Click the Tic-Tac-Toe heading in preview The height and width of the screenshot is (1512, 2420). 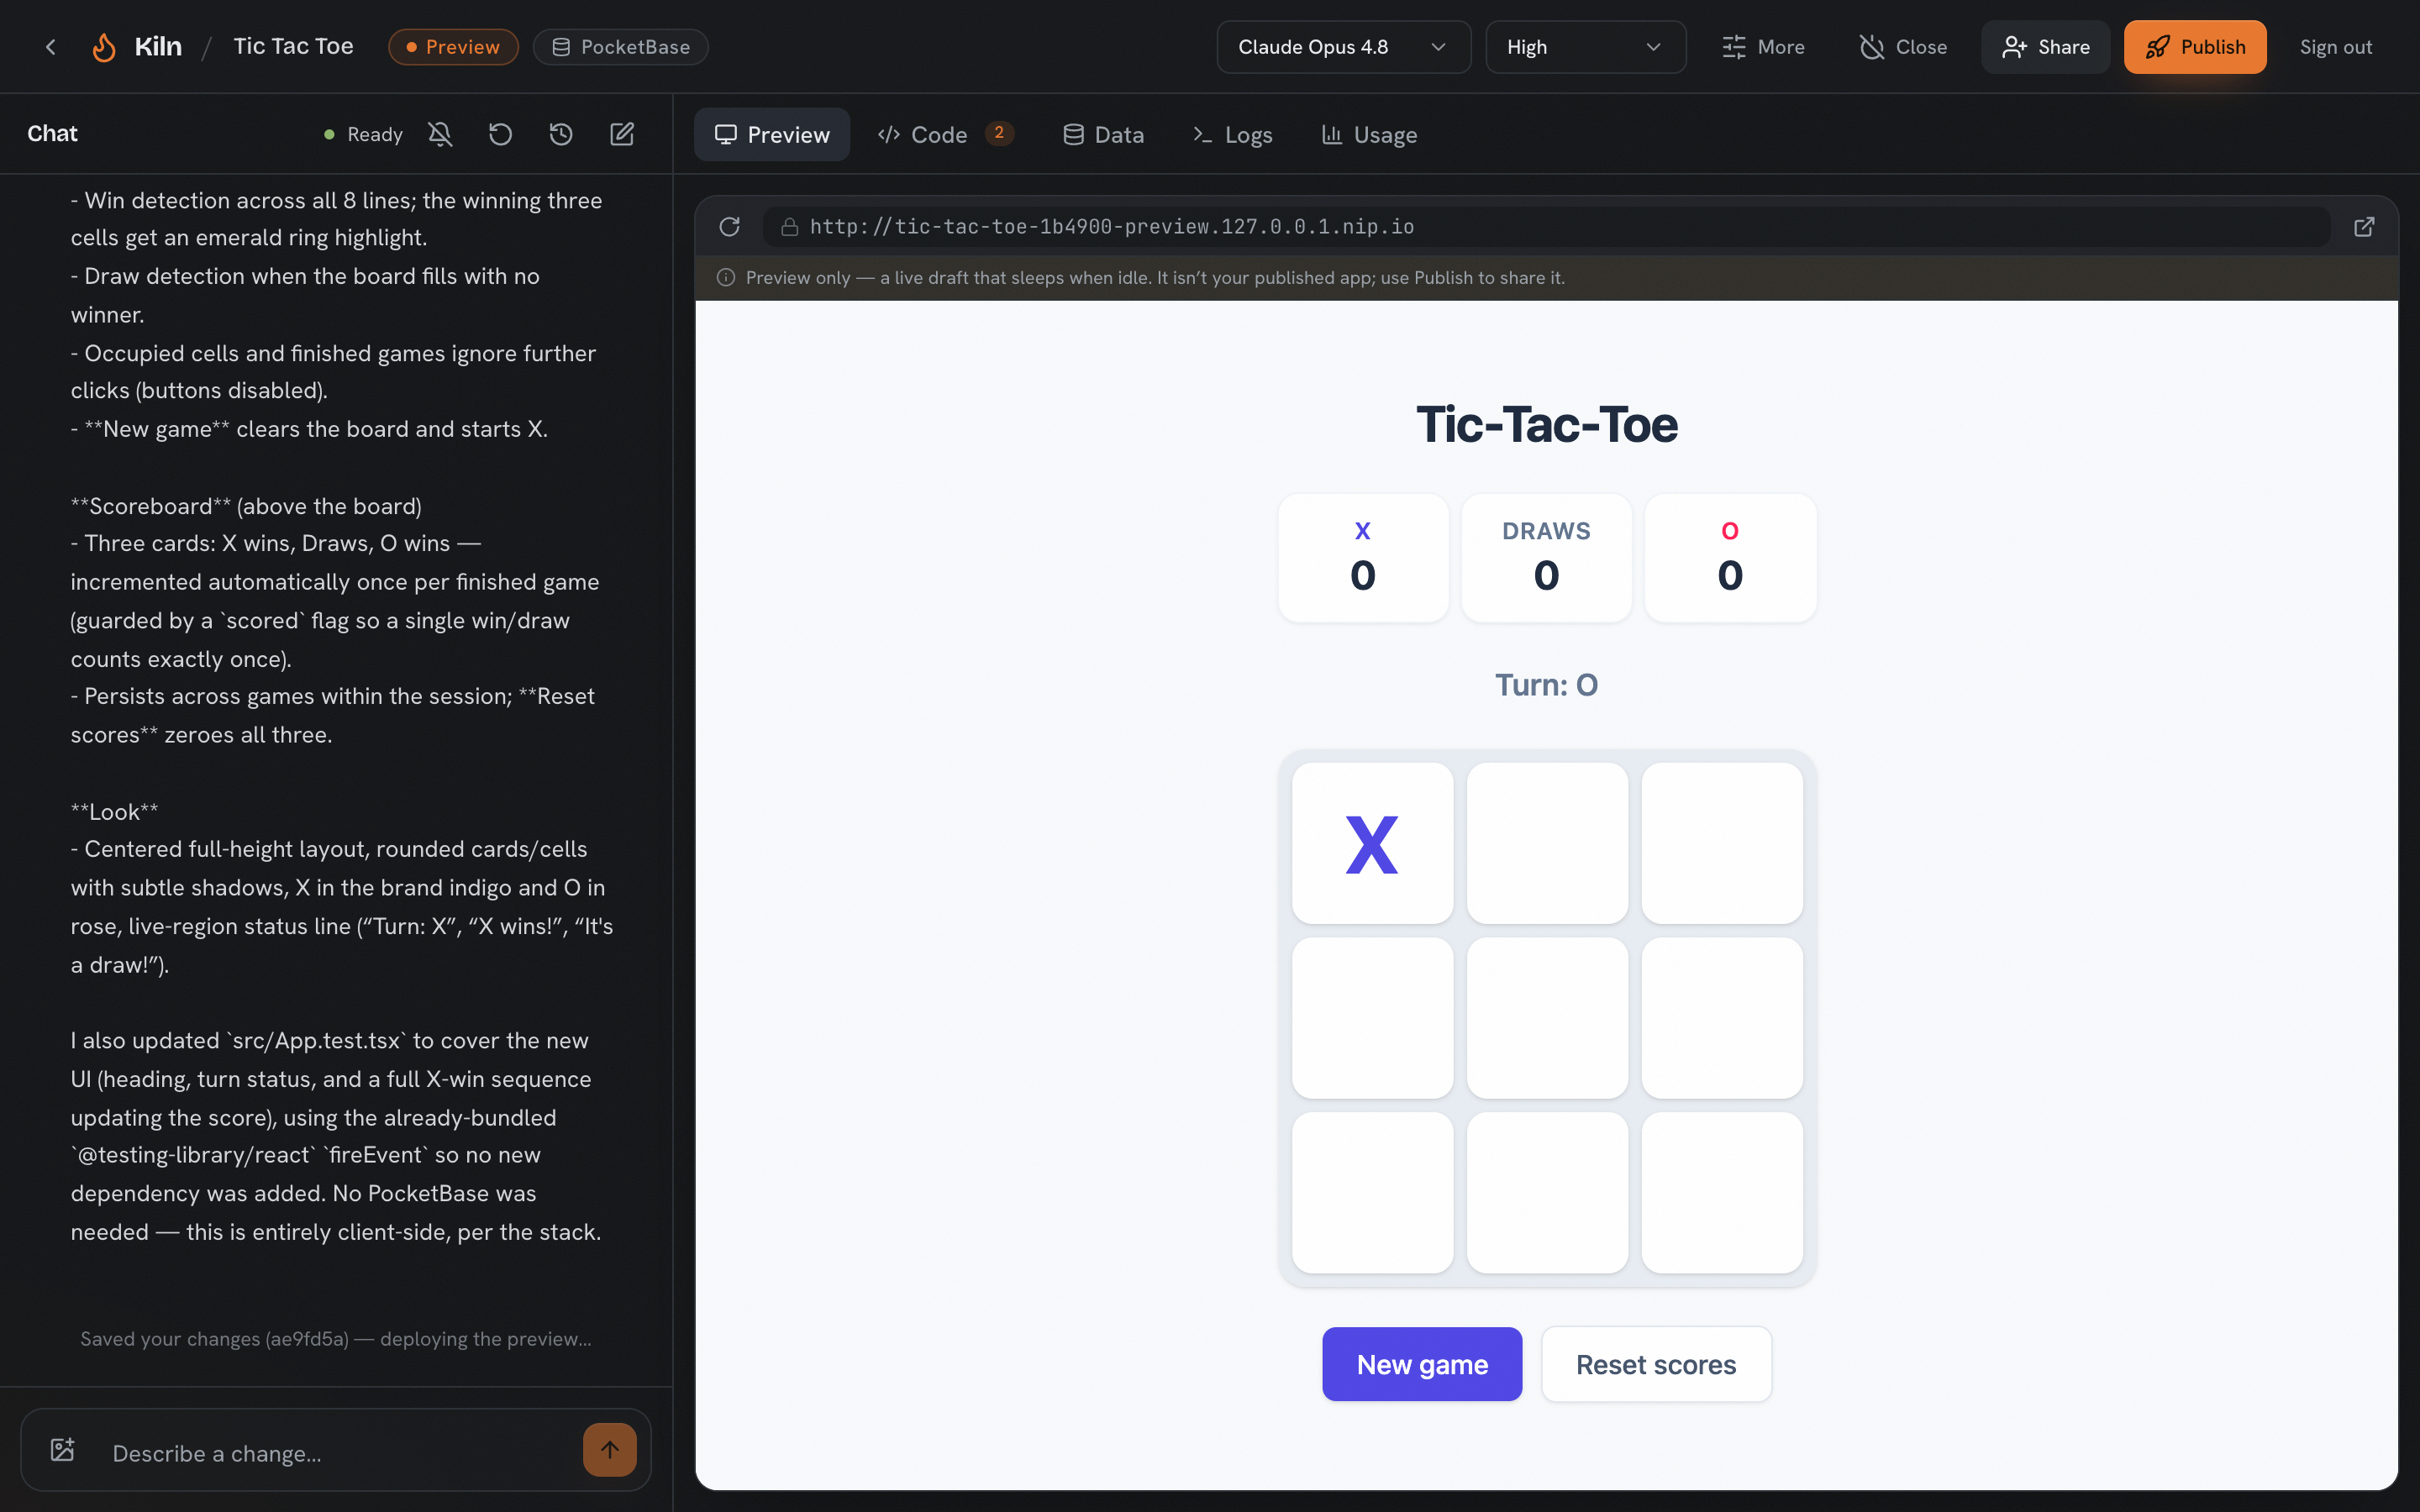[x=1546, y=424]
